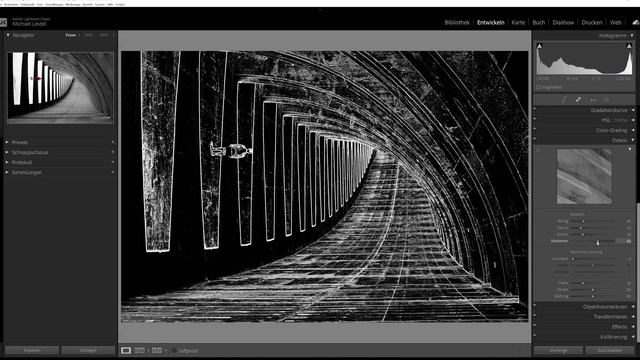Expand the Kalibrierung panel

tap(633, 337)
